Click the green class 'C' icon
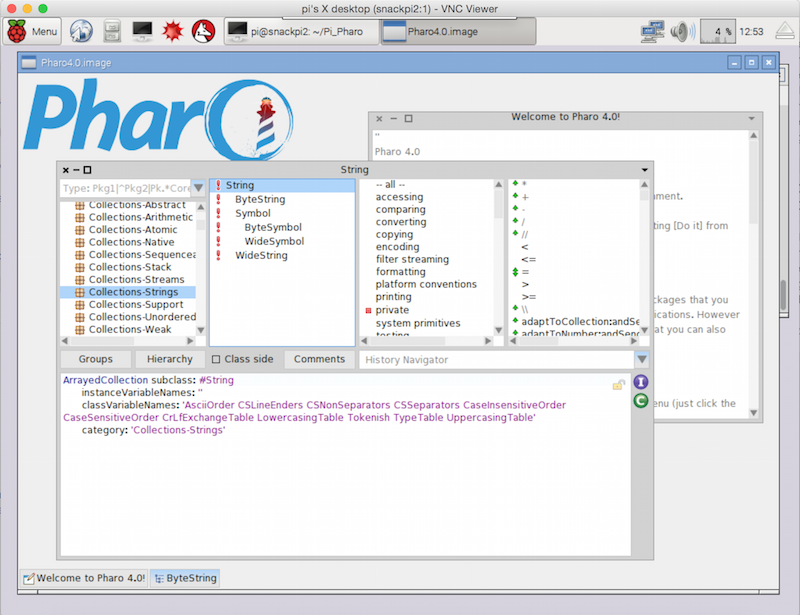Screen dimensions: 800x615 [641, 401]
